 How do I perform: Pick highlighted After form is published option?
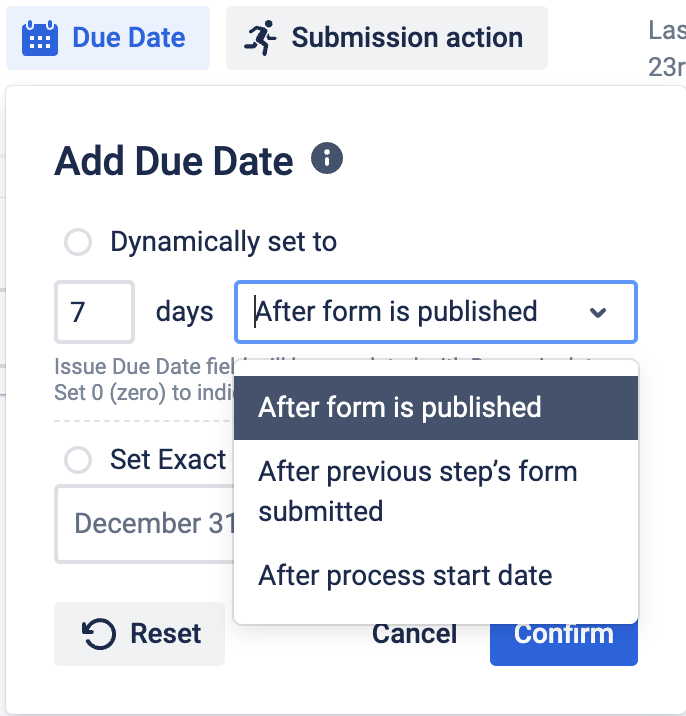(x=400, y=408)
